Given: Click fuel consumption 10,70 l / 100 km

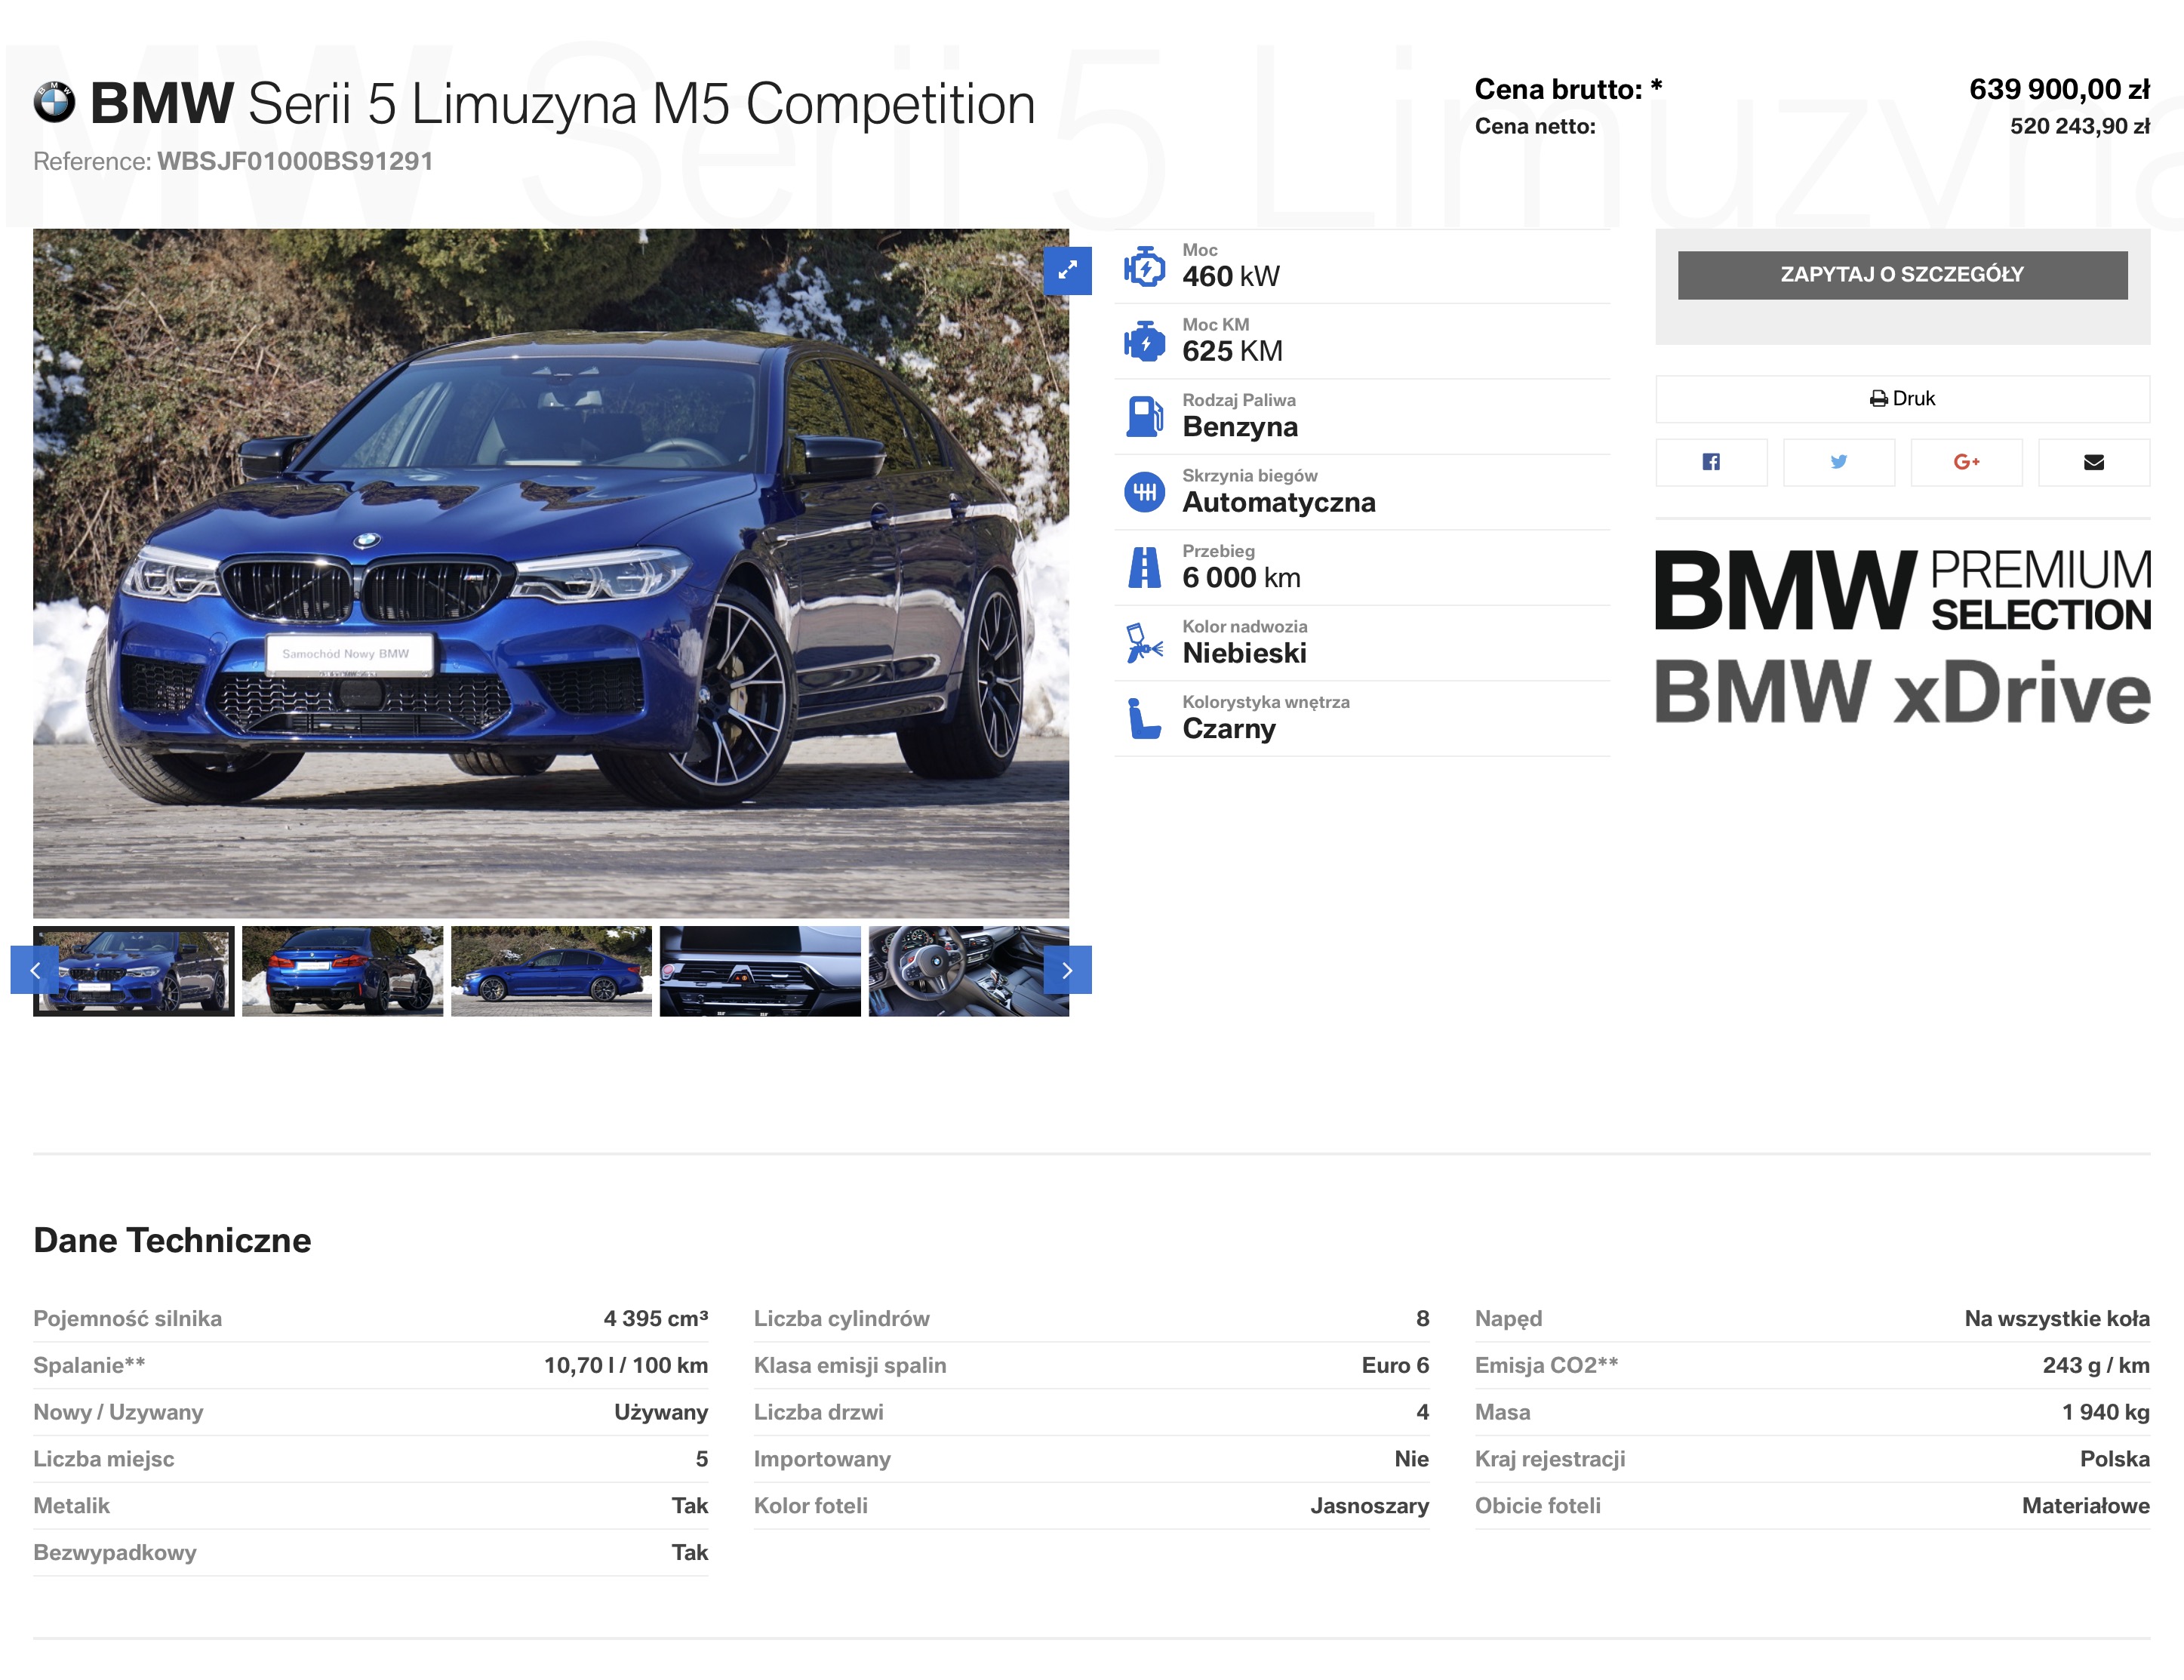Looking at the screenshot, I should tap(625, 1365).
